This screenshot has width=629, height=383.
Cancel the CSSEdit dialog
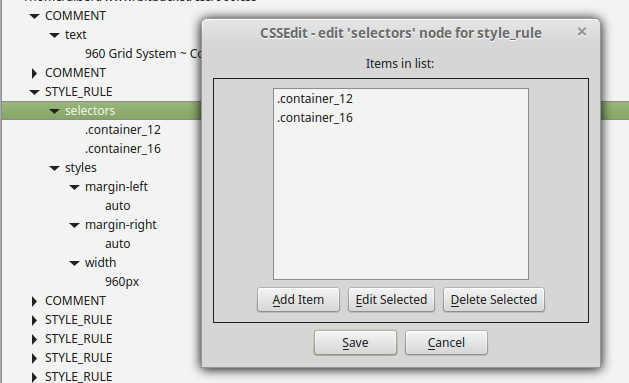[446, 342]
